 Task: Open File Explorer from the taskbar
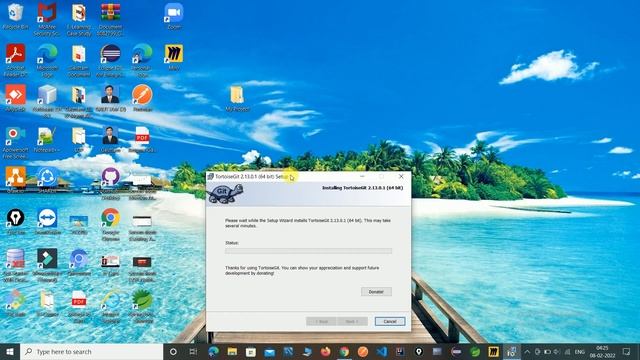tap(232, 351)
